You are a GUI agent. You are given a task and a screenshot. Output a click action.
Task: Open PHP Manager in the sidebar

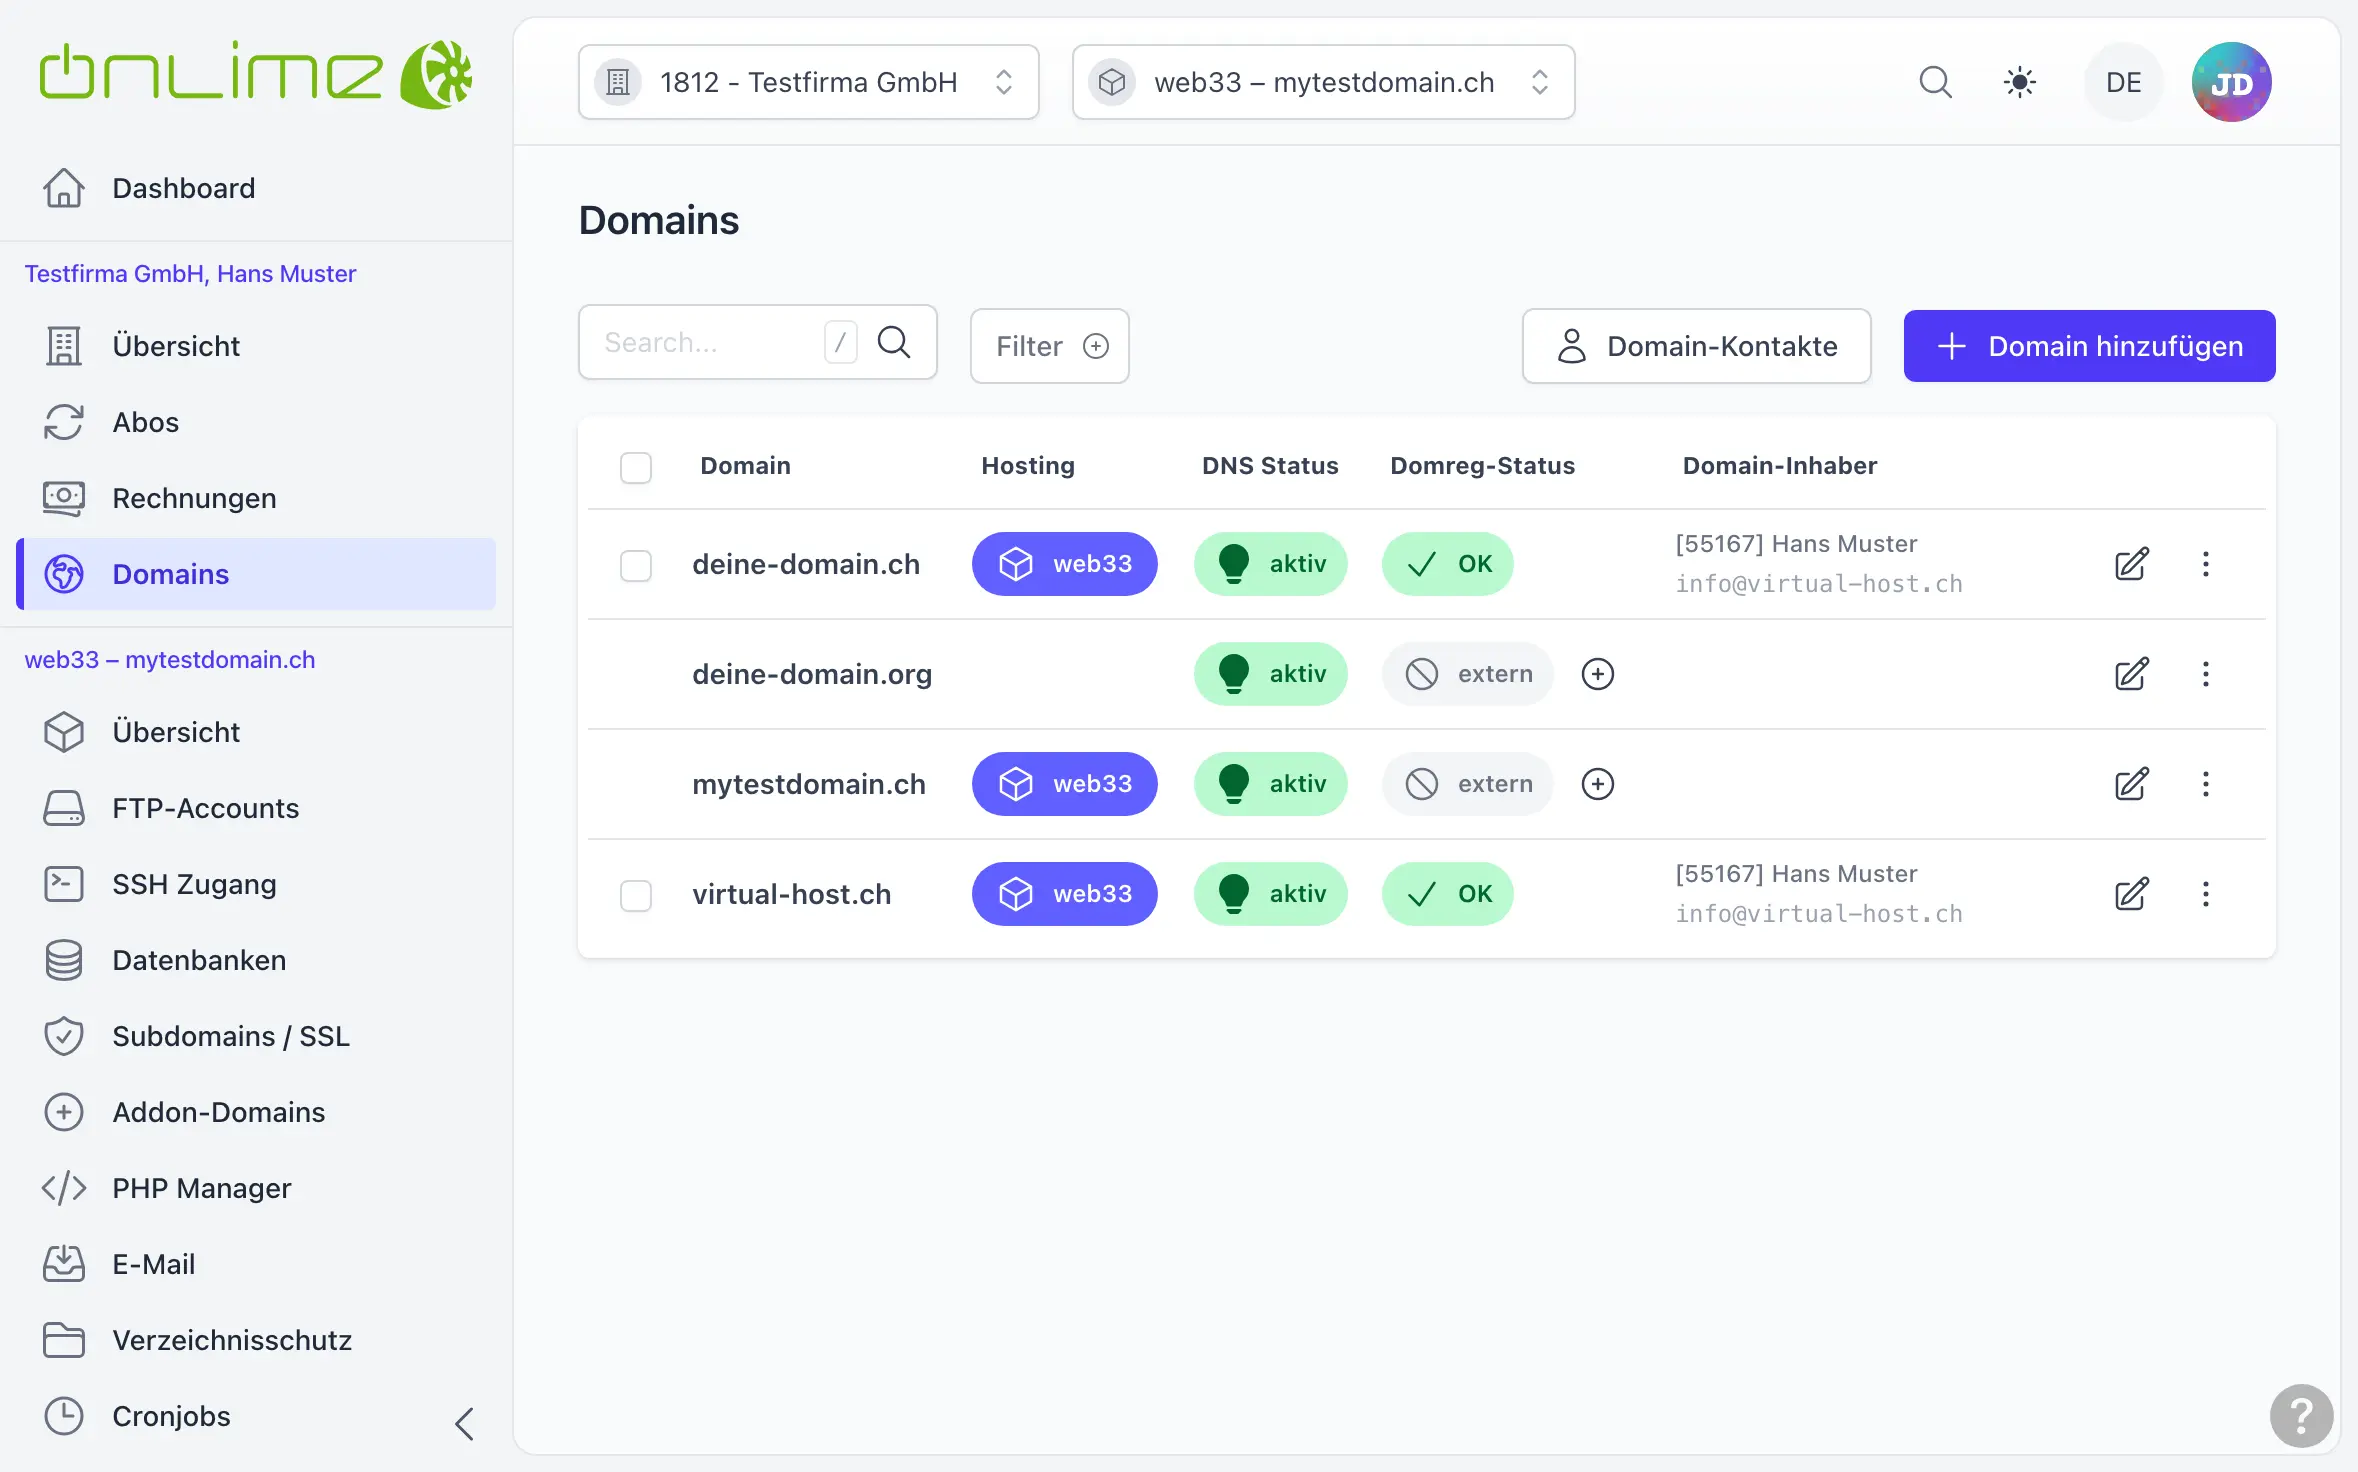256,1188
